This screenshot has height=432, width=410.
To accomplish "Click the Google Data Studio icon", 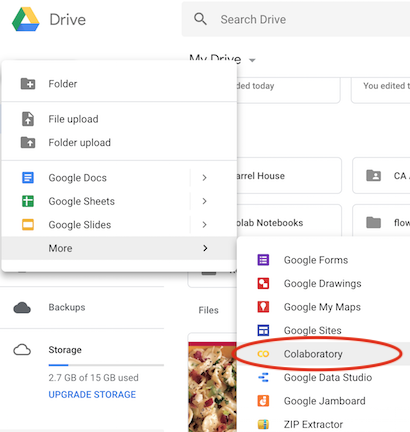I will pos(263,377).
